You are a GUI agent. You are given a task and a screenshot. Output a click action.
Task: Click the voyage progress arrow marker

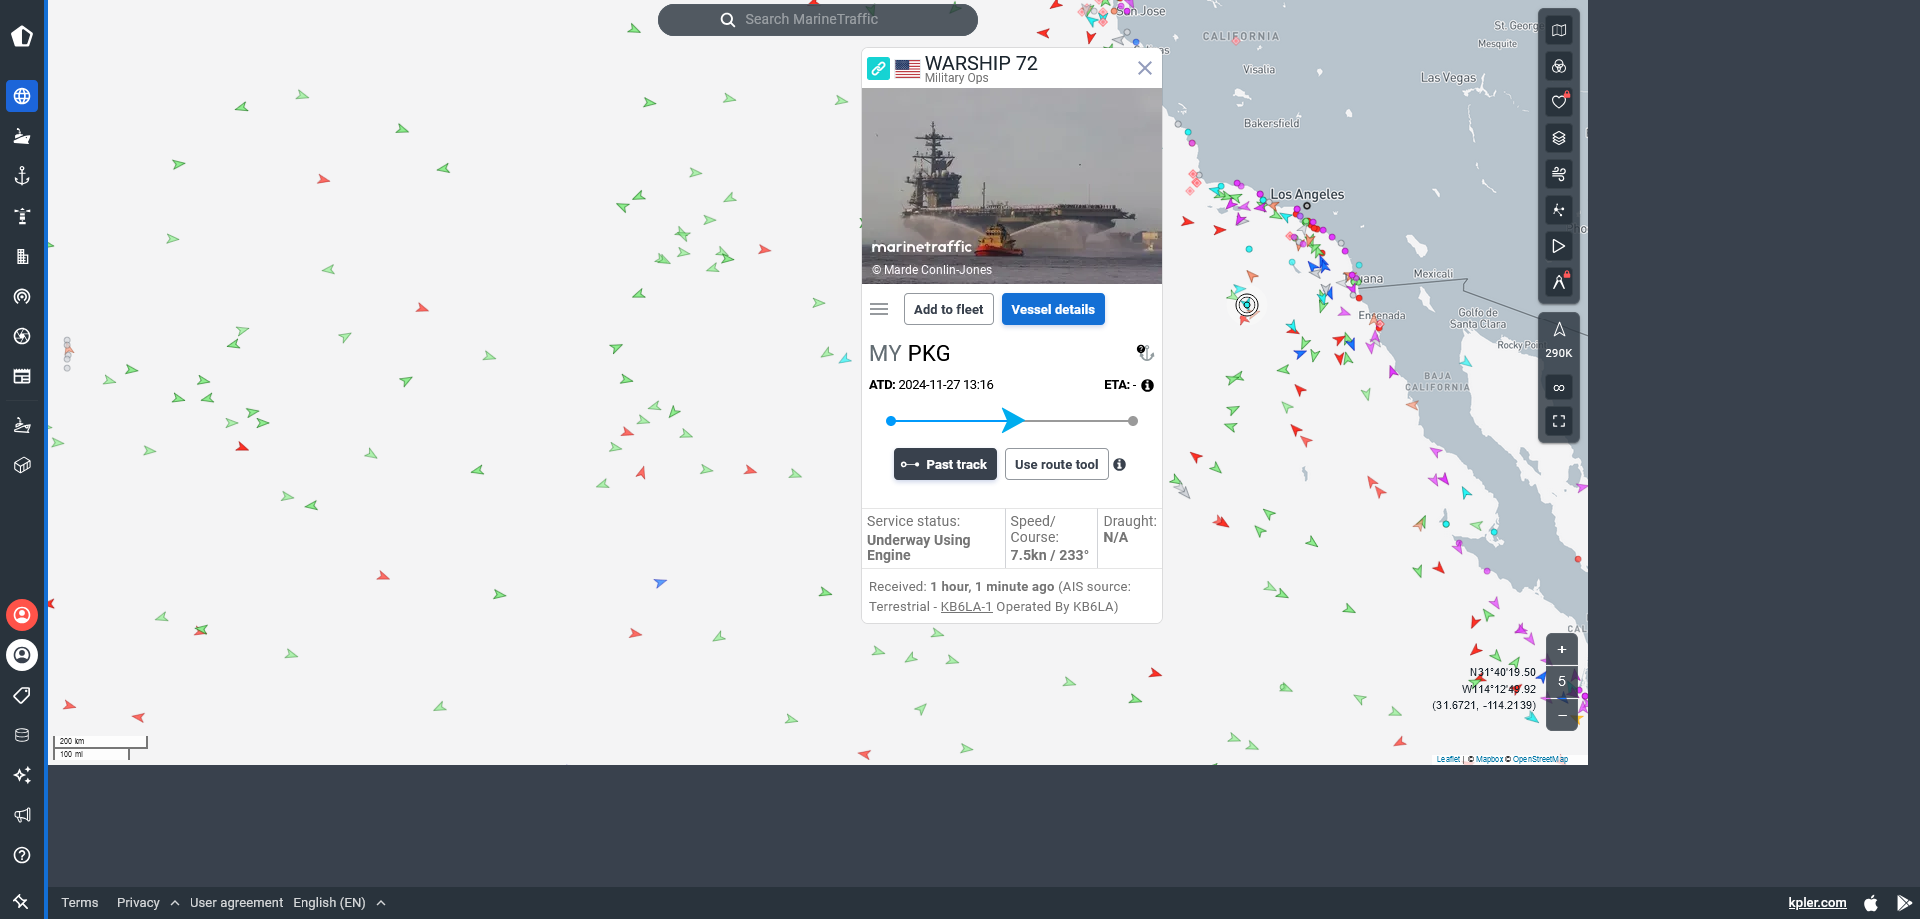pyautogui.click(x=1013, y=420)
